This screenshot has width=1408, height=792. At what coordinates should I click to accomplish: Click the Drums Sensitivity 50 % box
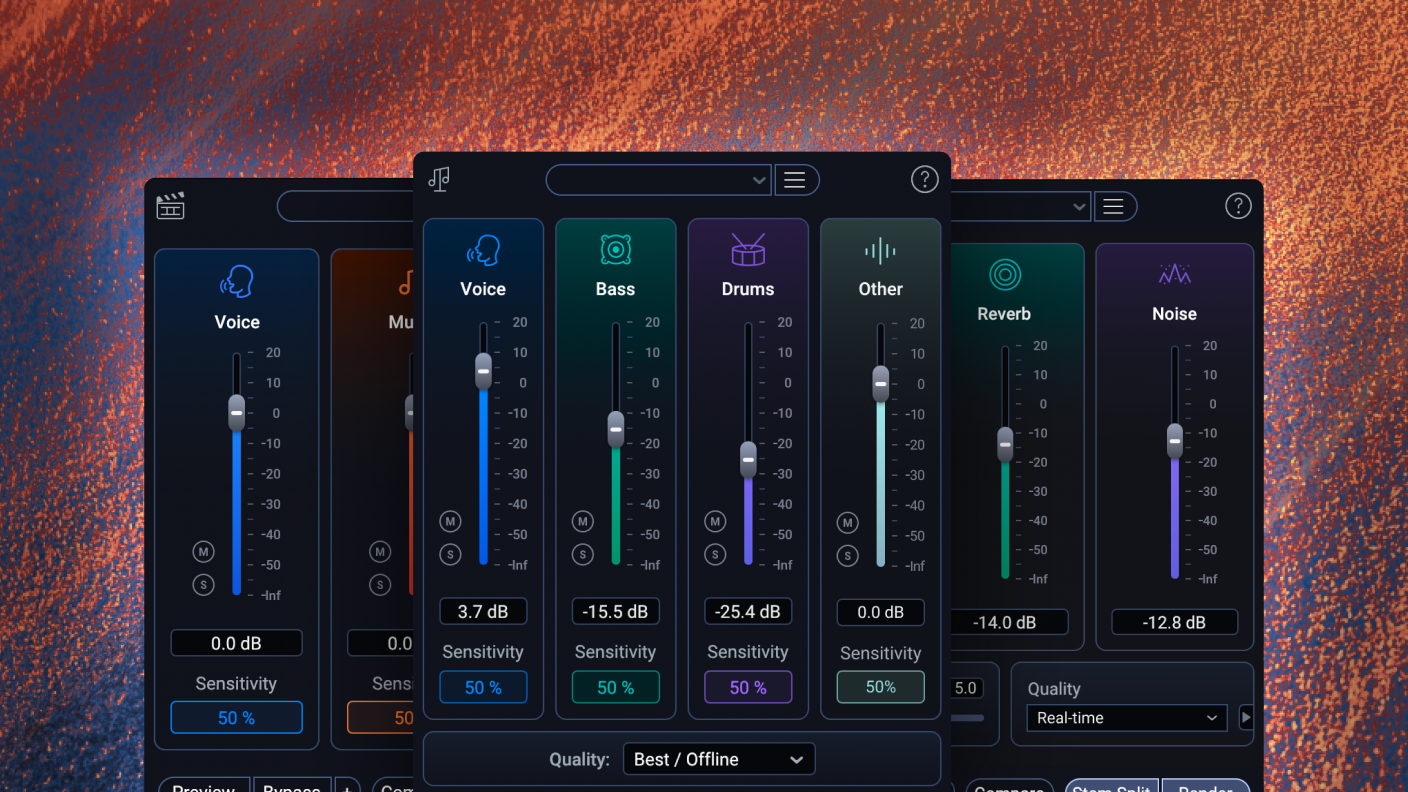[x=747, y=688]
